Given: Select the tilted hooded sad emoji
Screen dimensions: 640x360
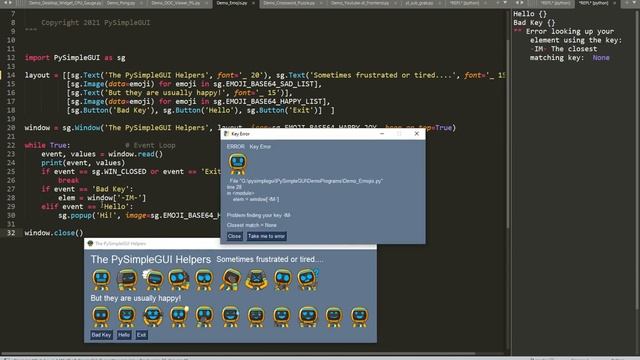Looking at the screenshot, I should click(230, 280).
